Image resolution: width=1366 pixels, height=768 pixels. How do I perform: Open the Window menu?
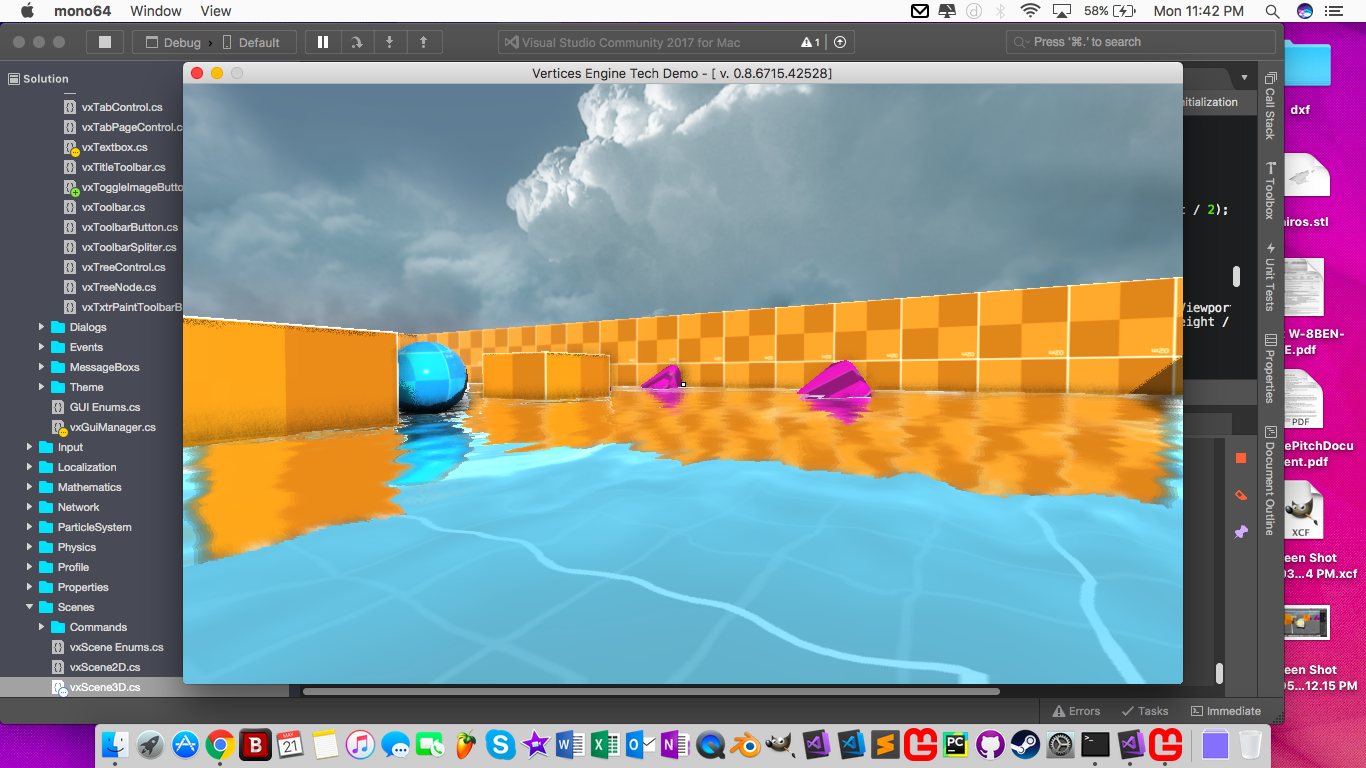pos(156,11)
